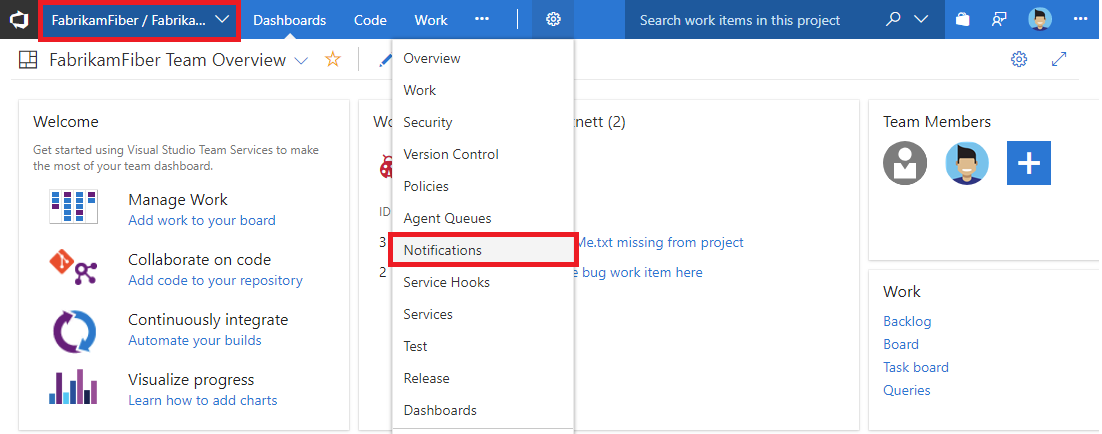Click the Manage Work board icon

click(x=74, y=206)
